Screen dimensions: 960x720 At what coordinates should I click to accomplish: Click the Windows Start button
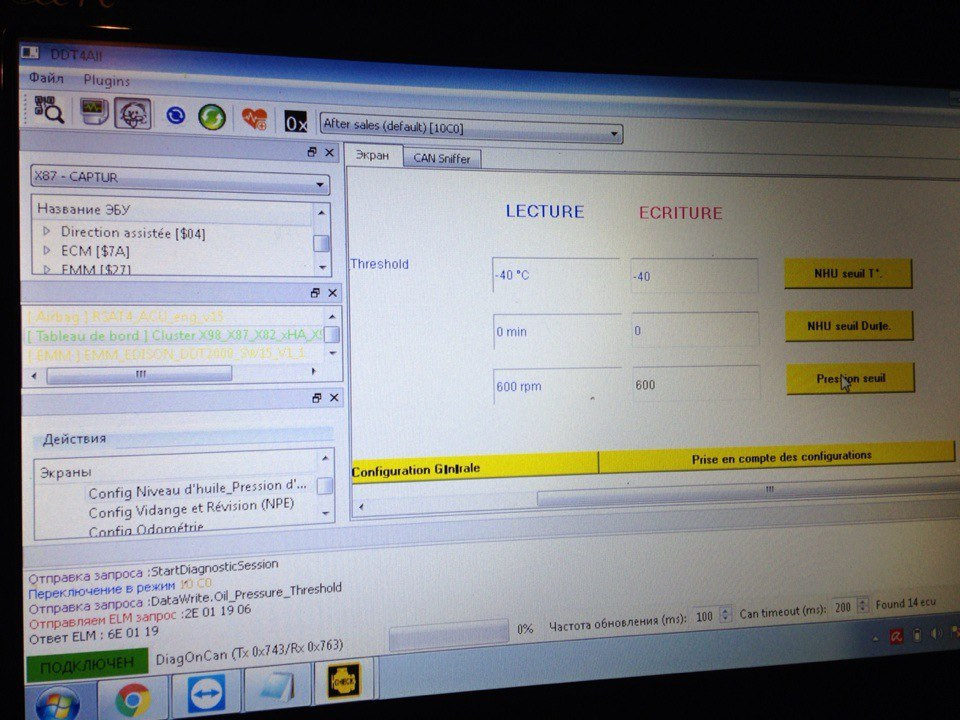point(58,703)
